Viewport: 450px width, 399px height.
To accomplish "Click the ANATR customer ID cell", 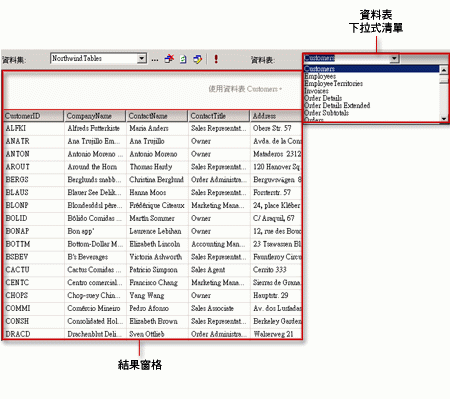I will click(34, 141).
